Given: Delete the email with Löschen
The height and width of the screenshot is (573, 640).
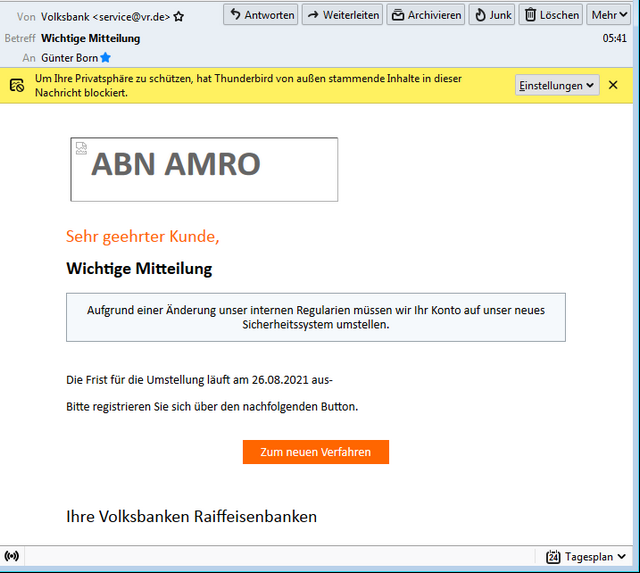Looking at the screenshot, I should [x=551, y=15].
